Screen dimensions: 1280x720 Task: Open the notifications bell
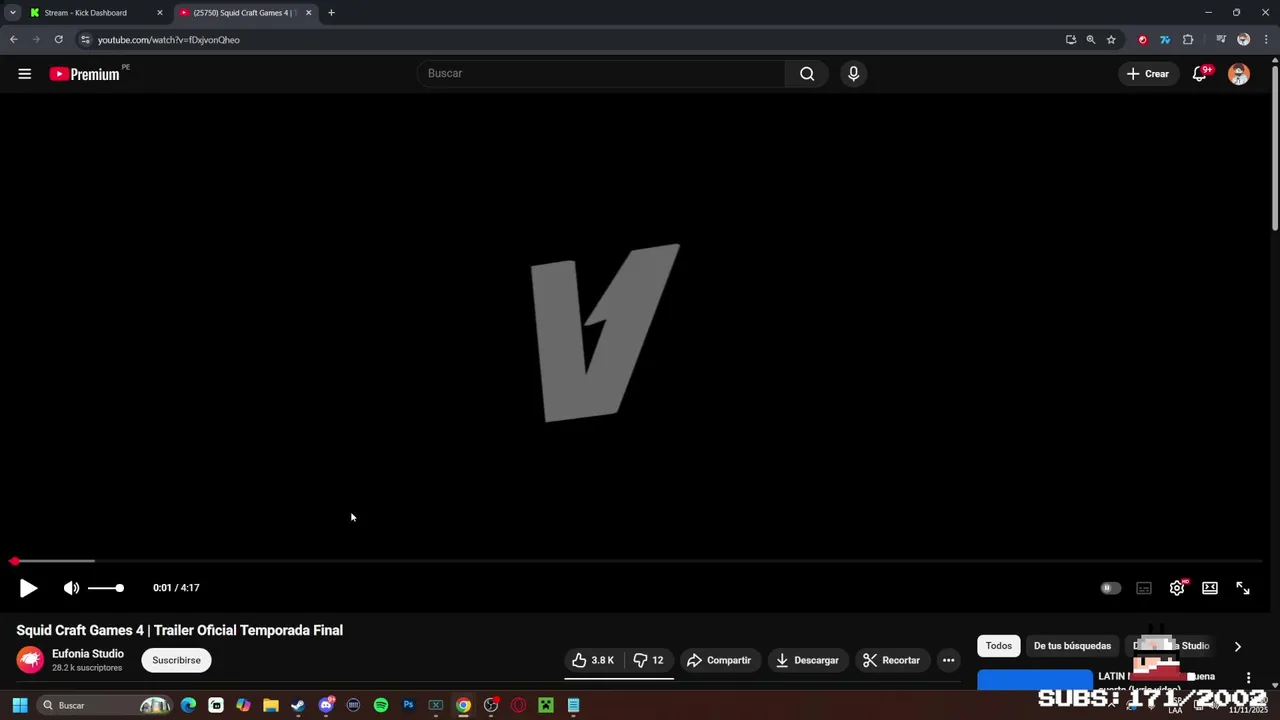[x=1200, y=73]
